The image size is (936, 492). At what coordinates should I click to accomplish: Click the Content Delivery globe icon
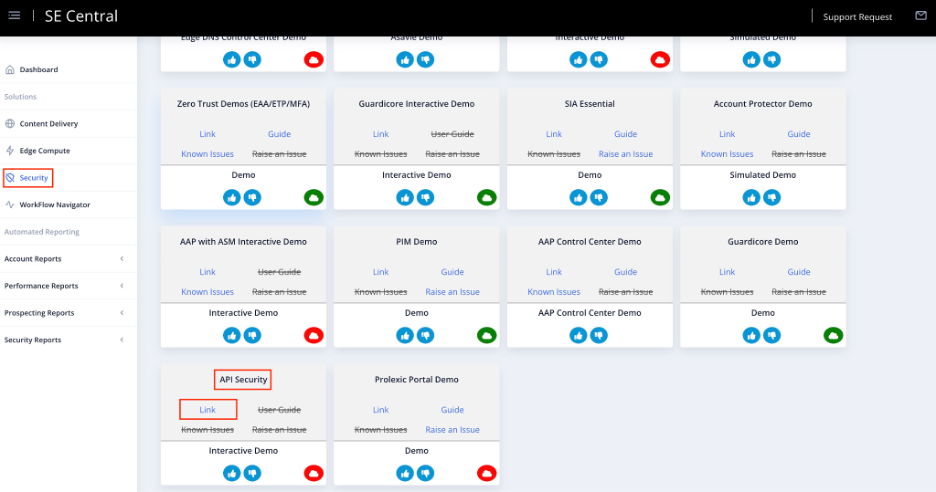click(x=10, y=124)
